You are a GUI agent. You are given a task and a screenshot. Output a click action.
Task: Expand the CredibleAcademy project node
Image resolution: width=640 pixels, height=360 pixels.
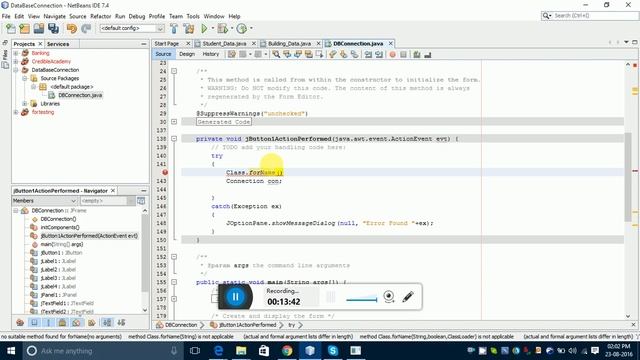[16, 62]
